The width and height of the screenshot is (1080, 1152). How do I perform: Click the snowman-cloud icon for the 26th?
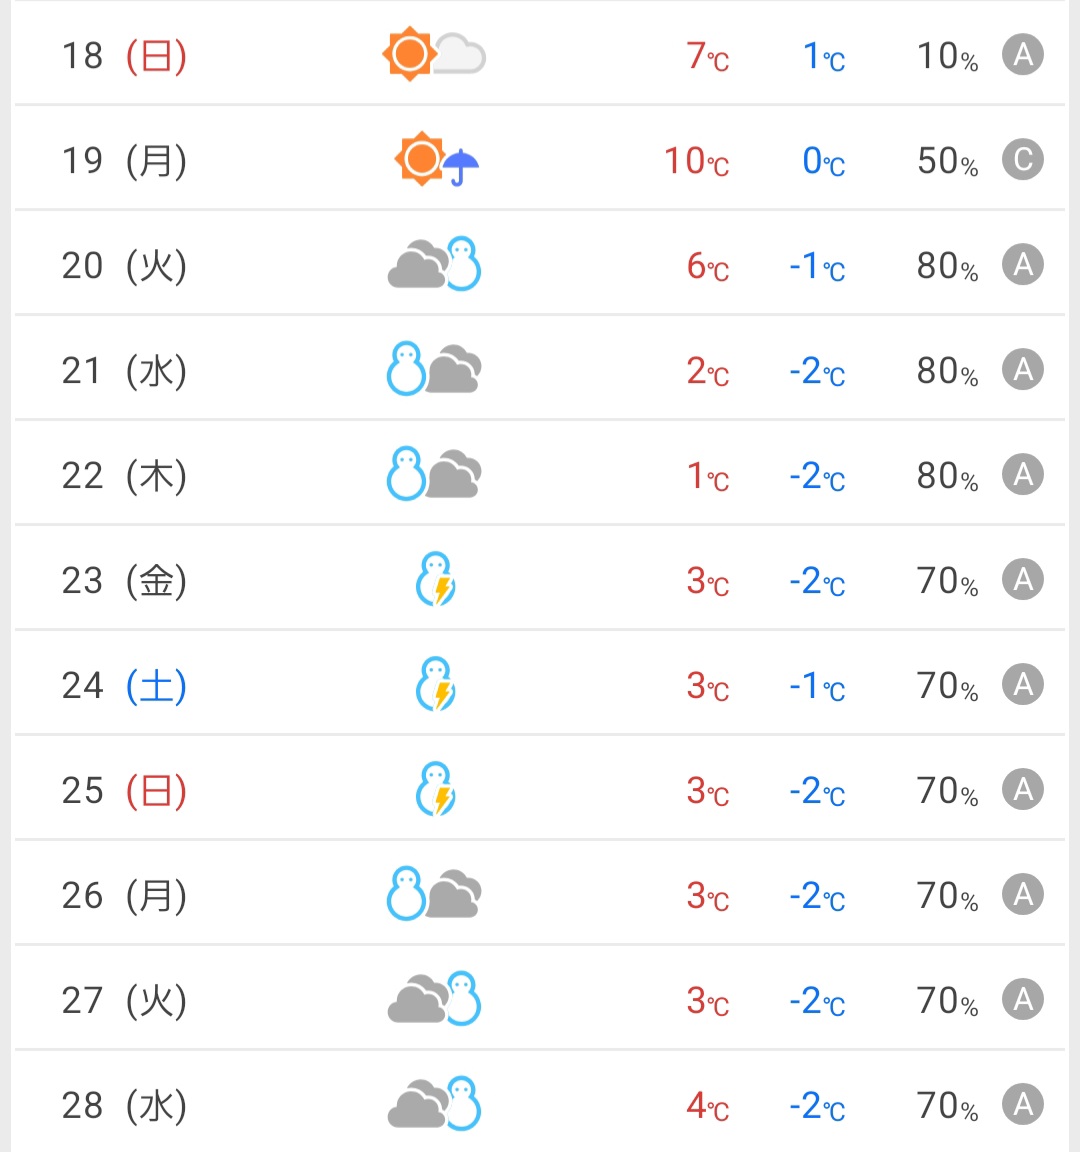click(434, 895)
